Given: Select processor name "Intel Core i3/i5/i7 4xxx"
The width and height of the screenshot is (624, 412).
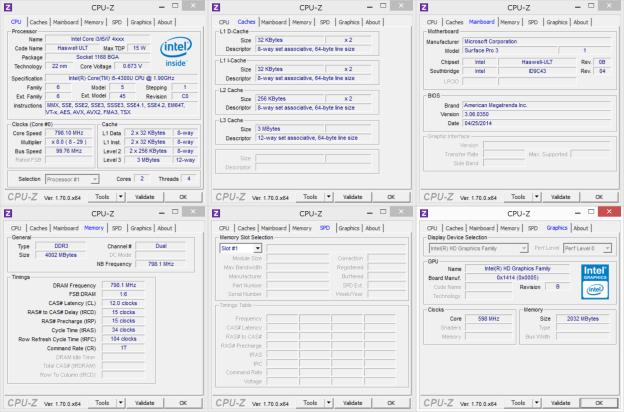Looking at the screenshot, I should point(98,39).
